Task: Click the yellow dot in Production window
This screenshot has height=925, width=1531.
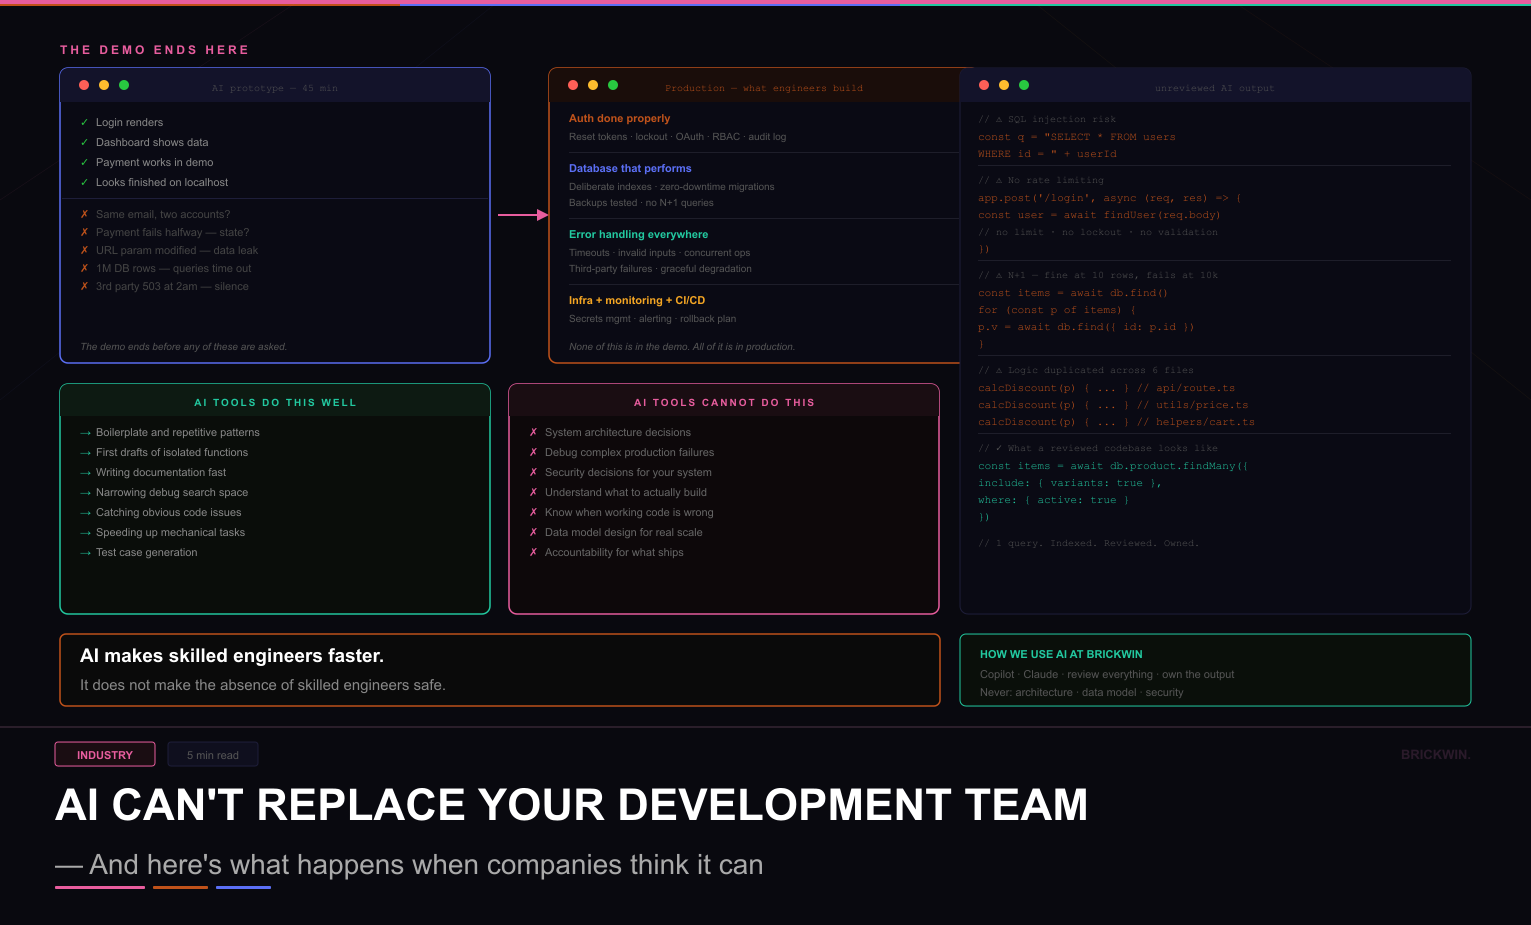Action: 593,86
